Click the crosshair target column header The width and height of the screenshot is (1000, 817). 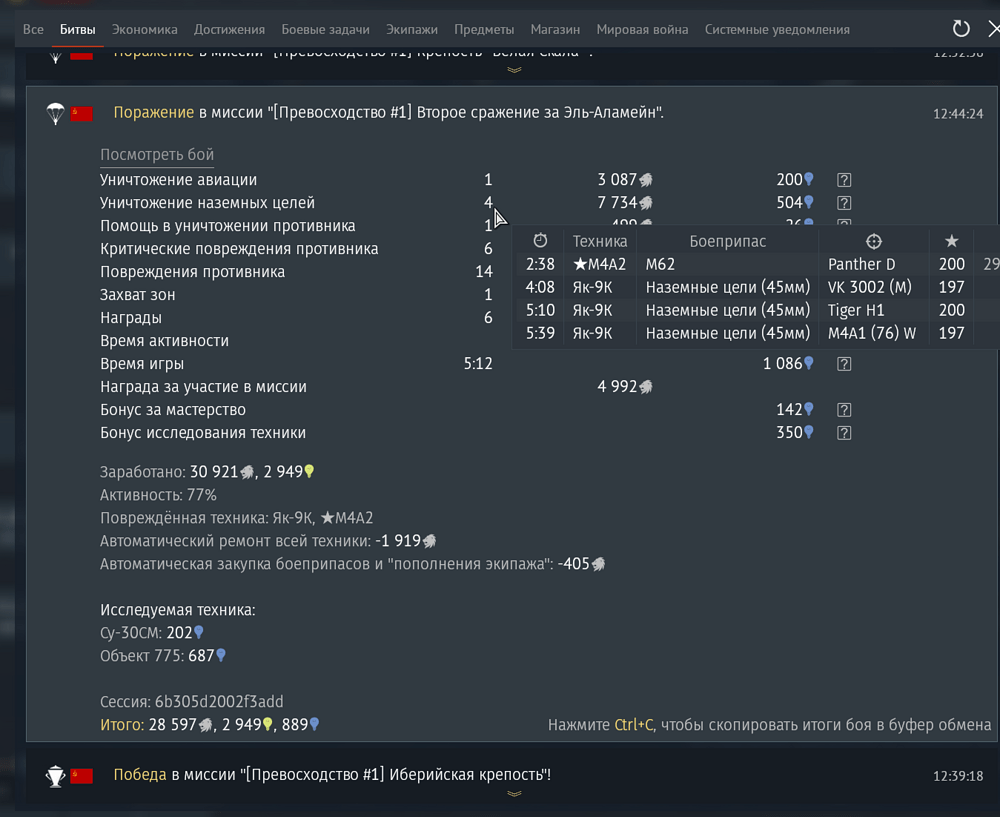874,241
